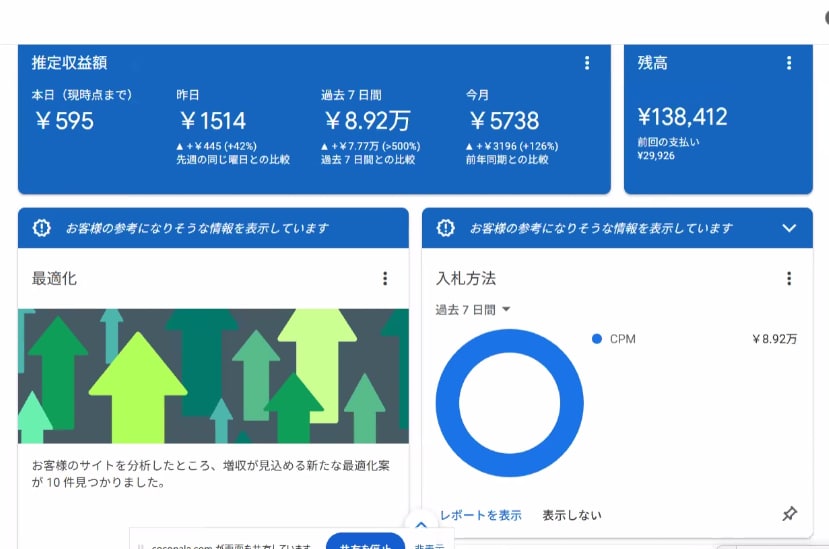The image size is (829, 549).
Task: Click the upward chevron floating button
Action: tap(421, 525)
